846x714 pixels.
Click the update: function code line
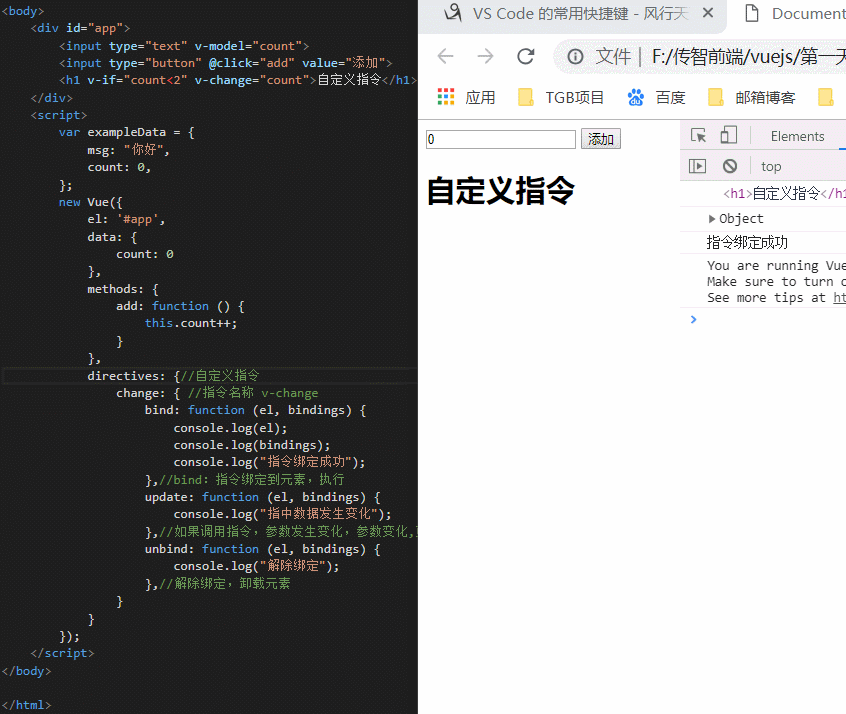(262, 497)
